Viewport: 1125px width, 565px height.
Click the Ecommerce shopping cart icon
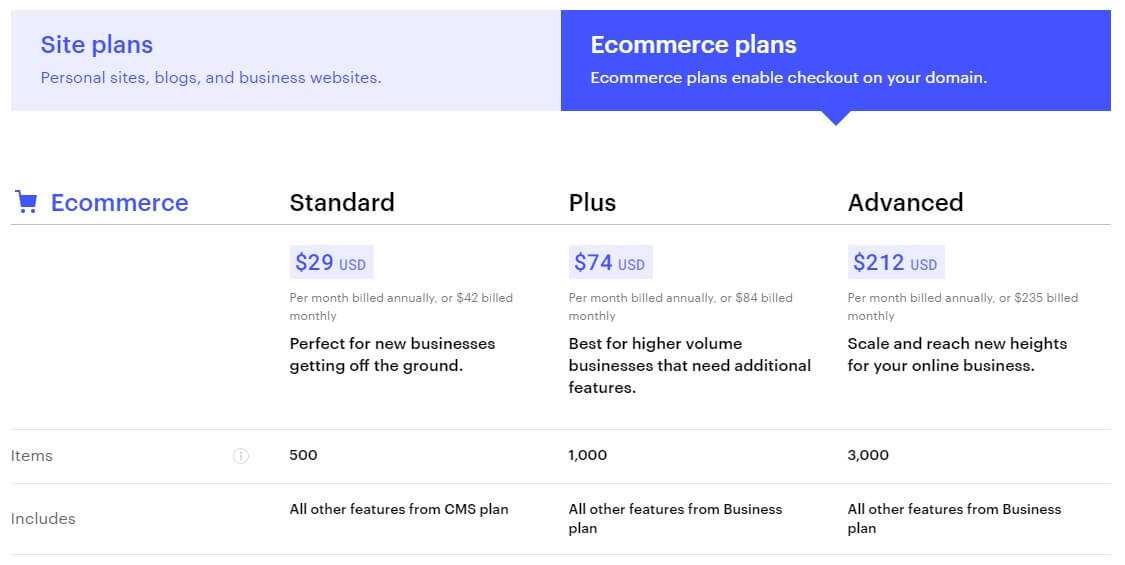tap(26, 202)
